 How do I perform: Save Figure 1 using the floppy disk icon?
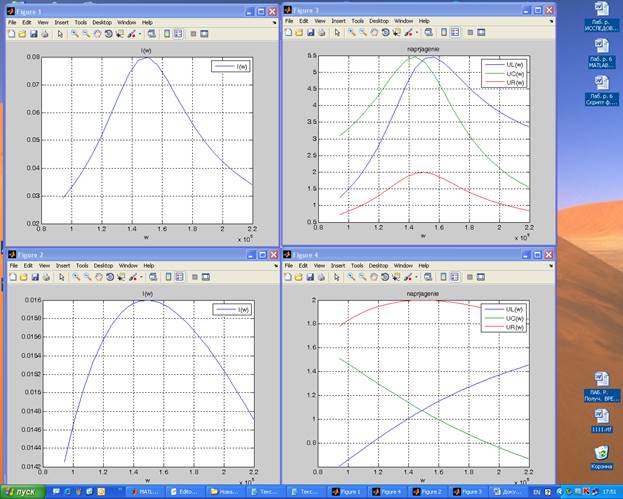[x=34, y=34]
